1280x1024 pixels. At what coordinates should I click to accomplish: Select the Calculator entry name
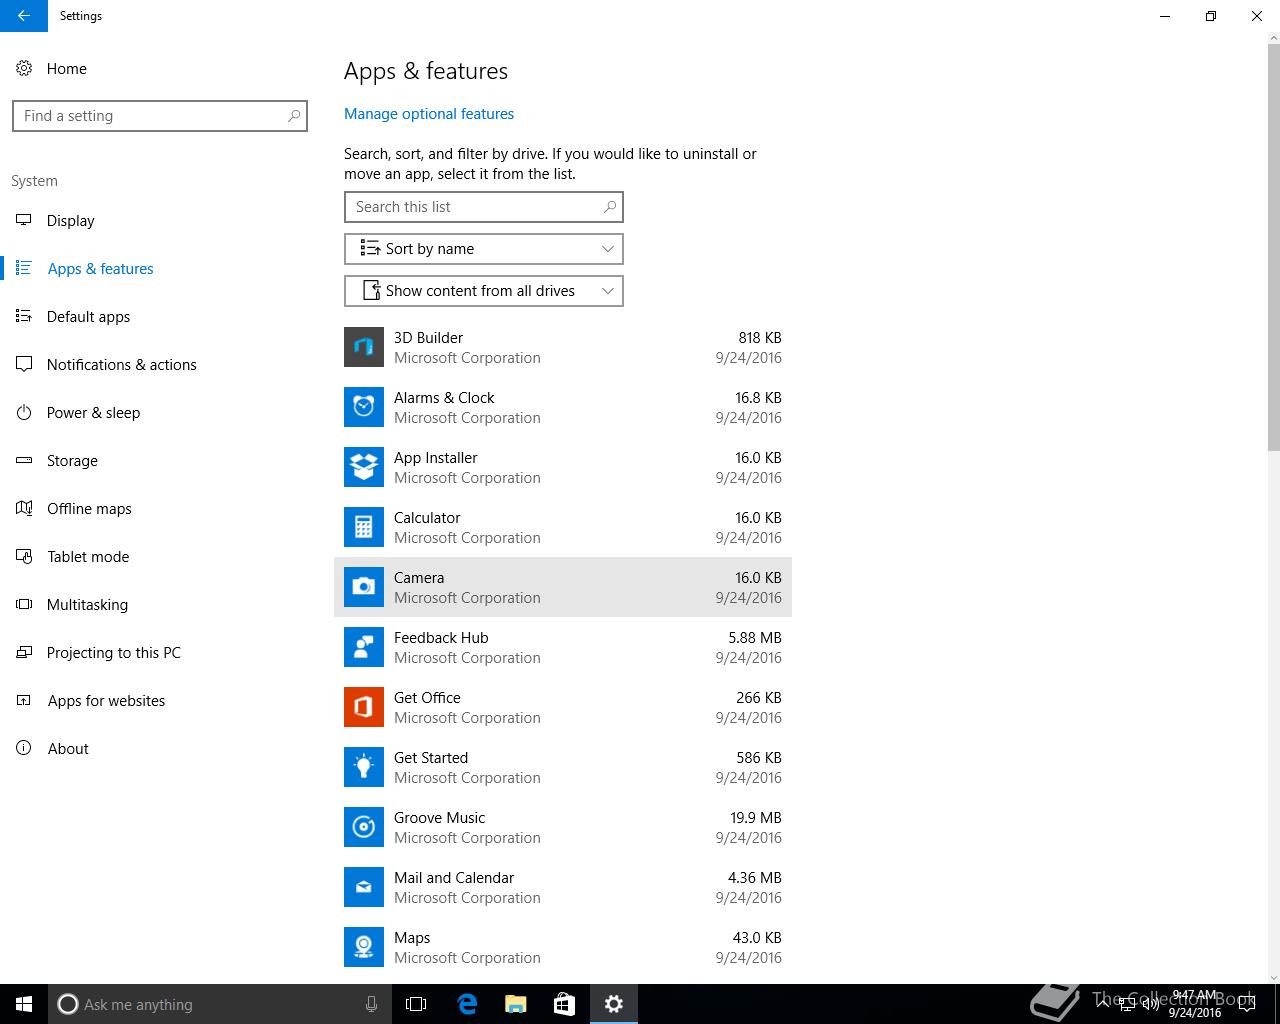coord(427,518)
